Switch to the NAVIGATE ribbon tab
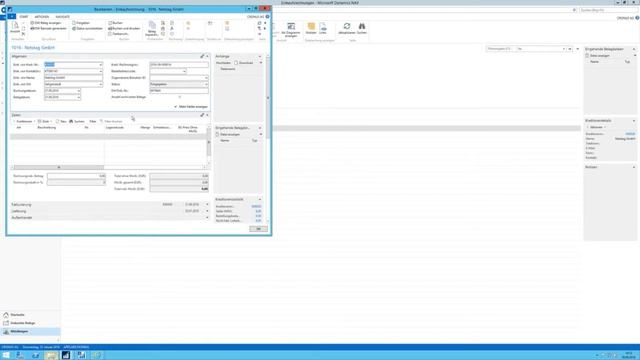This screenshot has height=360, width=640. click(x=62, y=17)
